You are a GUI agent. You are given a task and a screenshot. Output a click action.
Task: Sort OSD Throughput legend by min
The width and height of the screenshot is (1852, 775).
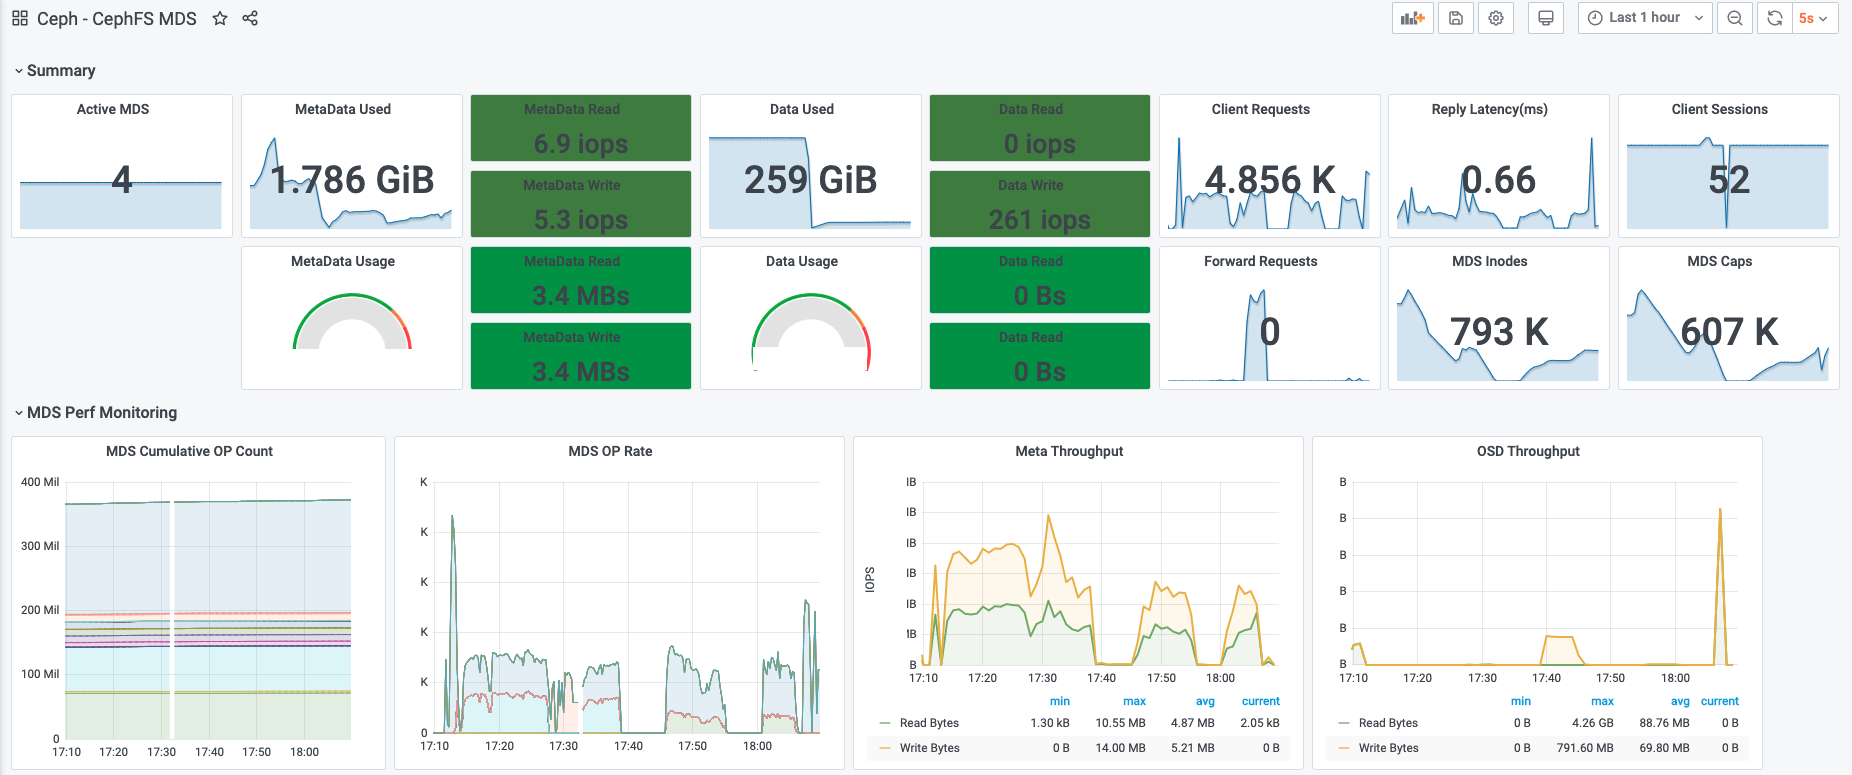1521,701
